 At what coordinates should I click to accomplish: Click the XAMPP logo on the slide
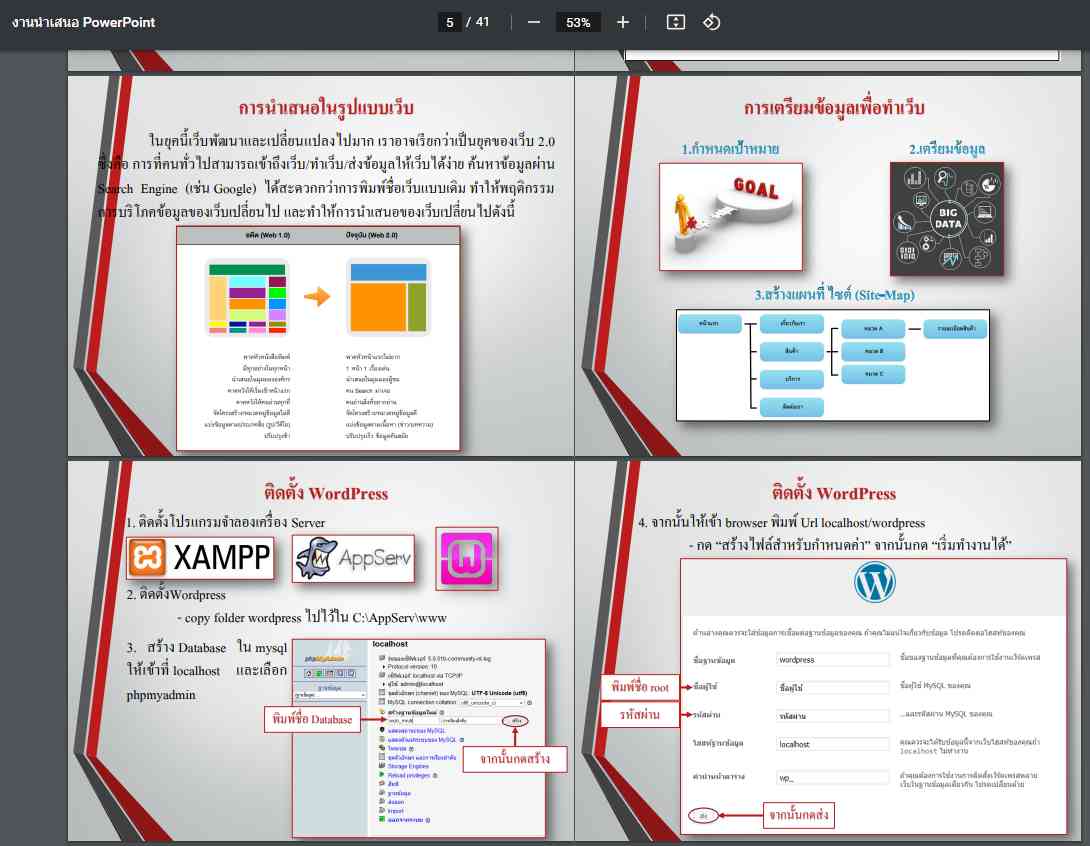point(200,559)
